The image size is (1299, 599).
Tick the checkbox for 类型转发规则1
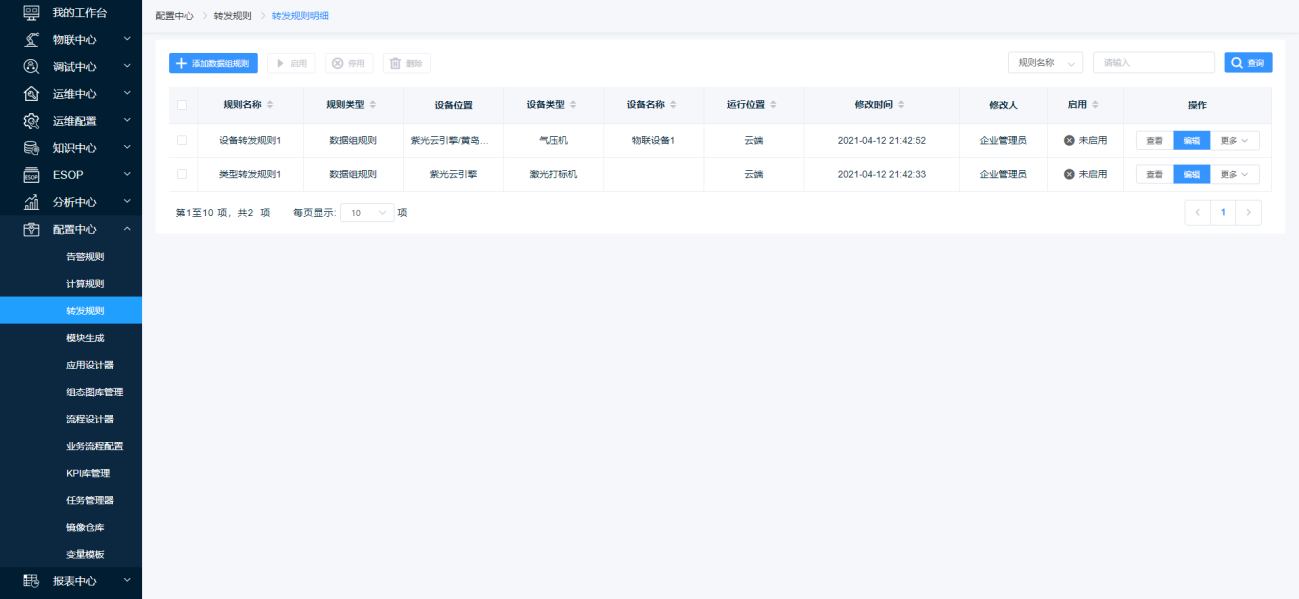[x=182, y=174]
